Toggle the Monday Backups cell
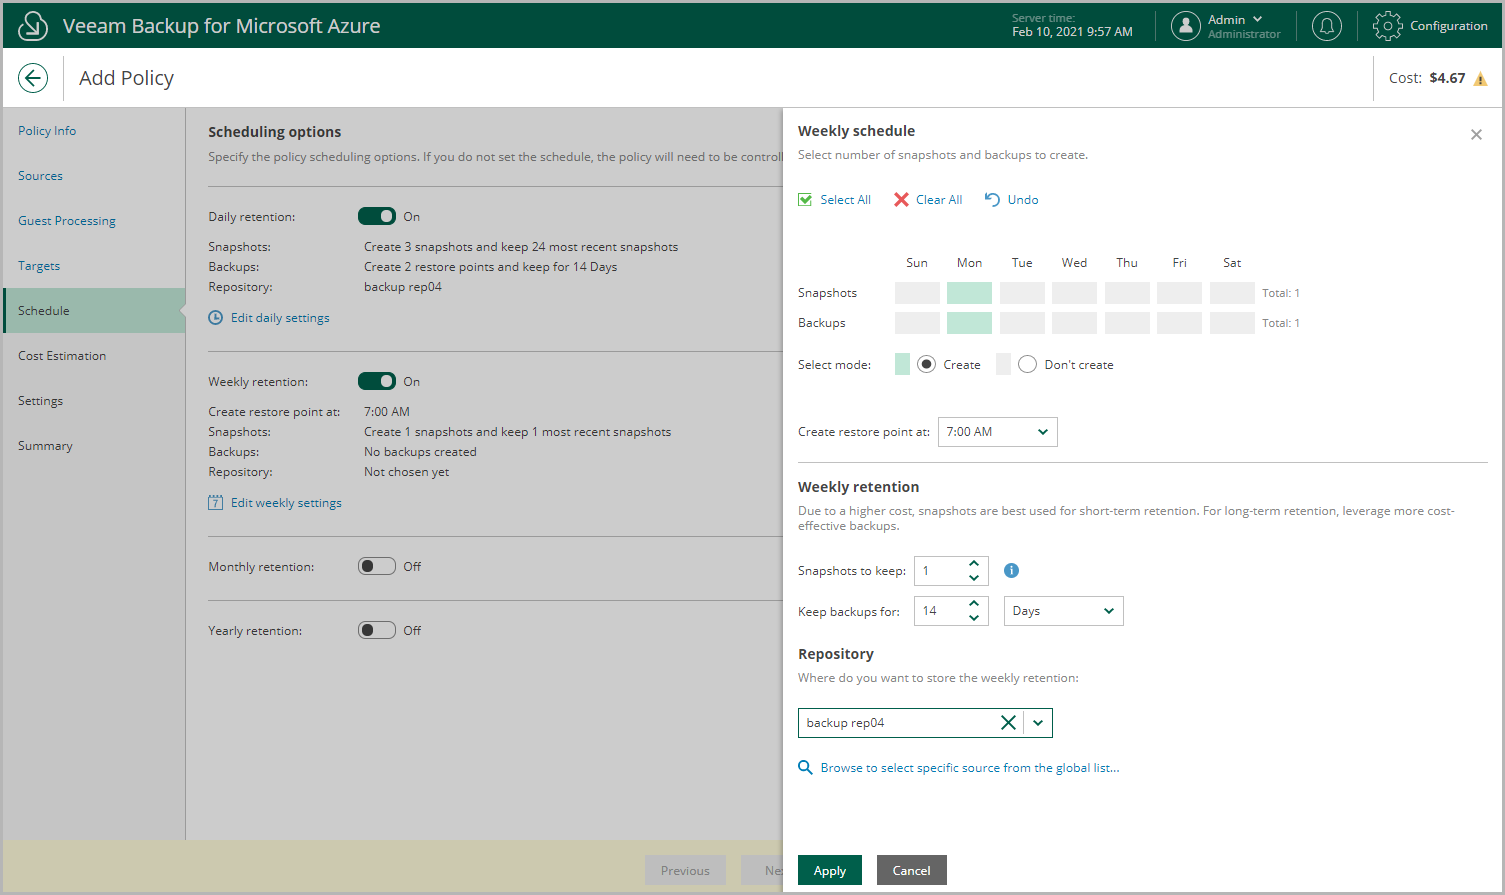 tap(969, 323)
